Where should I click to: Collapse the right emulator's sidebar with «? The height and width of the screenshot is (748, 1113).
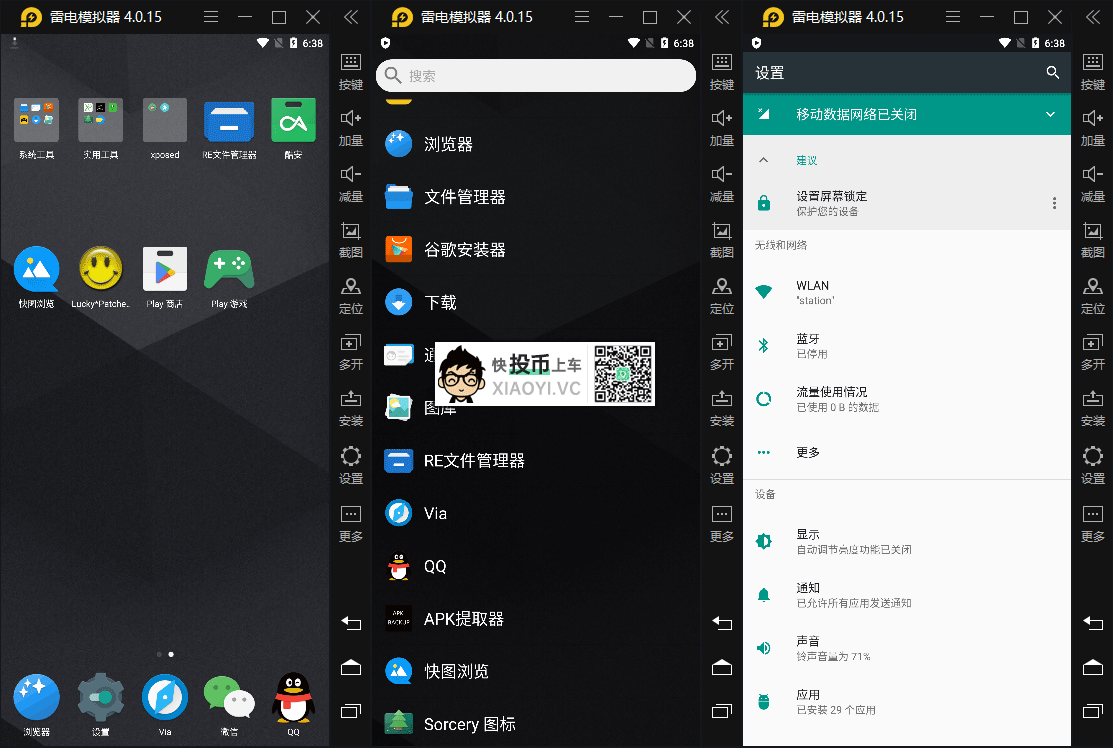[1093, 16]
